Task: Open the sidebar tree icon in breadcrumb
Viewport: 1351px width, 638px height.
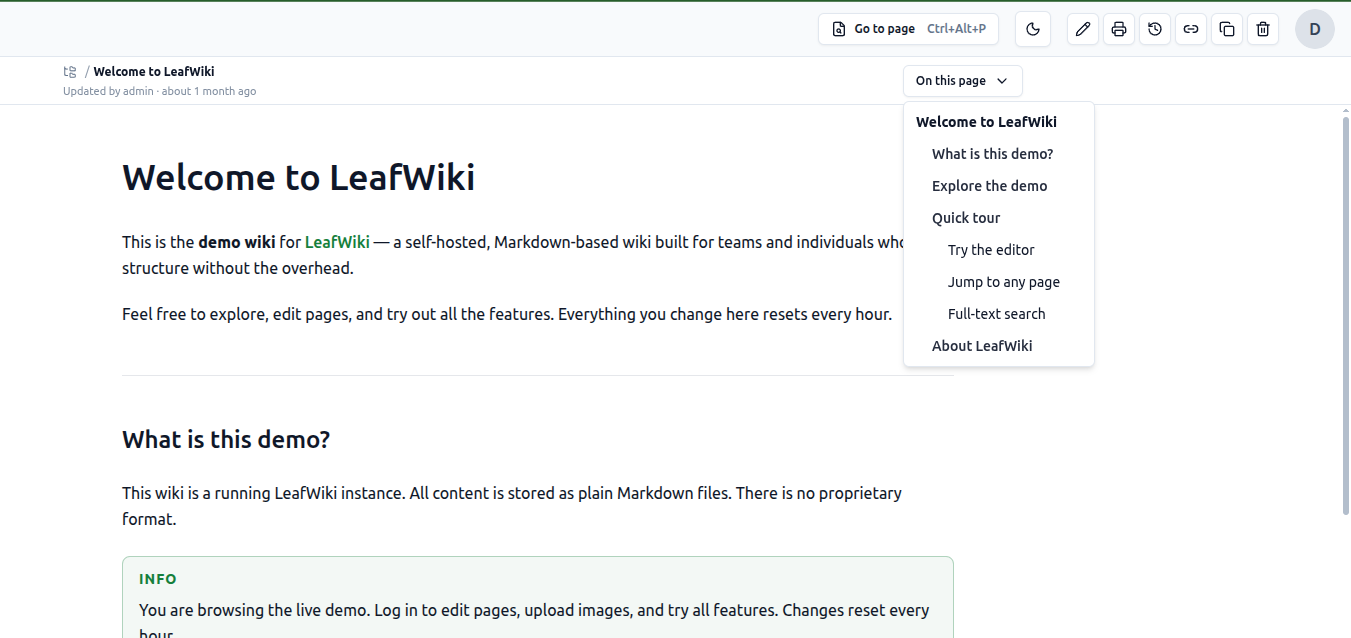Action: click(x=70, y=71)
